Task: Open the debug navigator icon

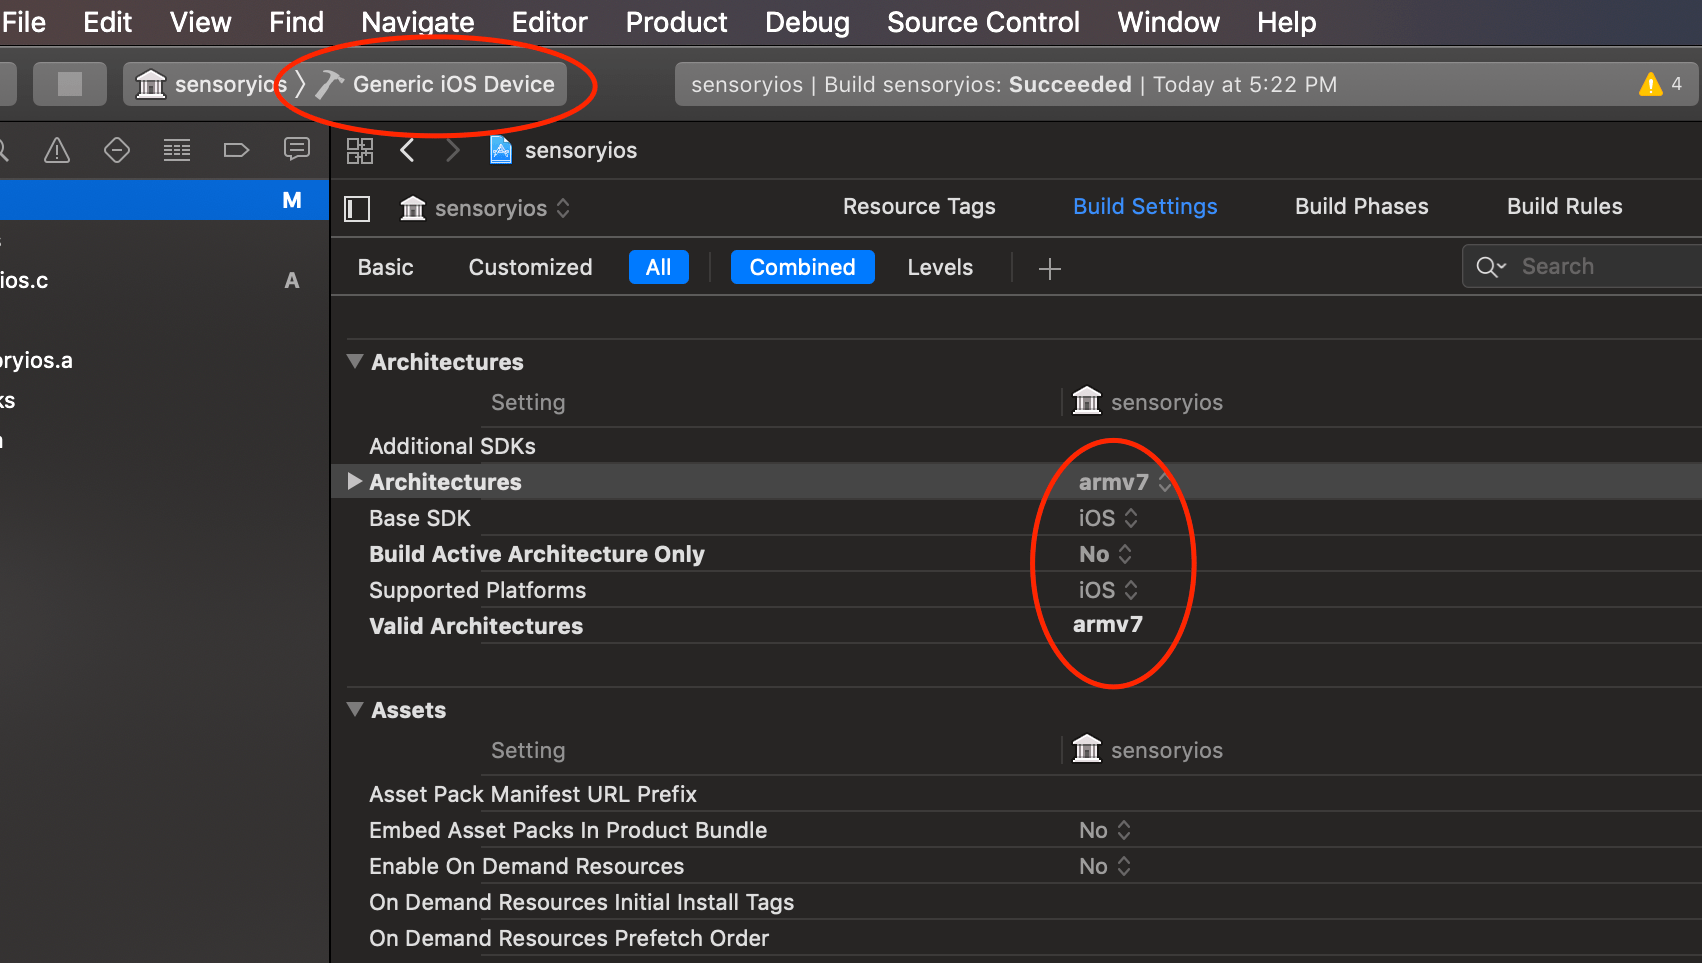Action: [177, 151]
